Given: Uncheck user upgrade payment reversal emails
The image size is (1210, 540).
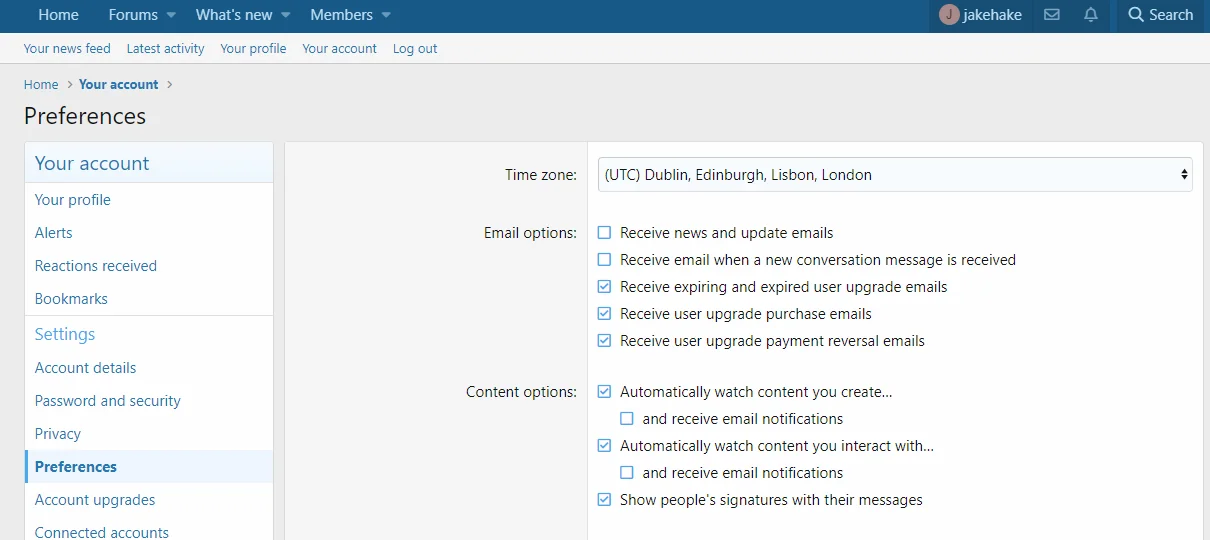Looking at the screenshot, I should [604, 341].
